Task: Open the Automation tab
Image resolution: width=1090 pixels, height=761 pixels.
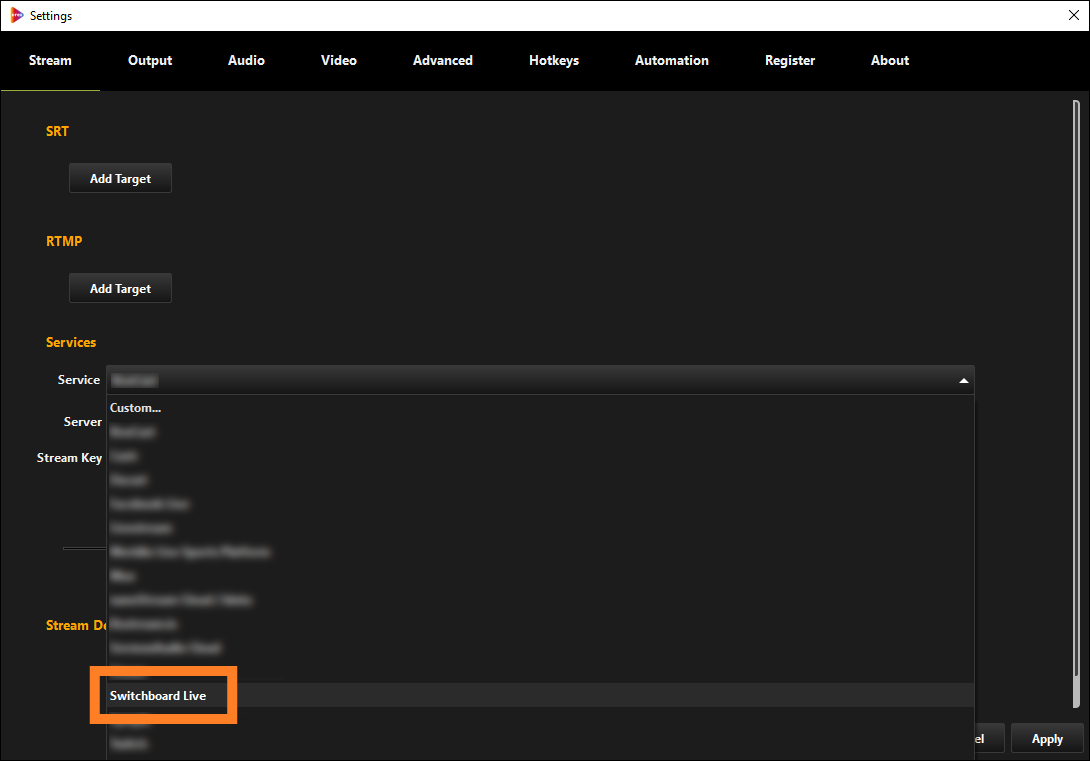Action: click(x=672, y=60)
